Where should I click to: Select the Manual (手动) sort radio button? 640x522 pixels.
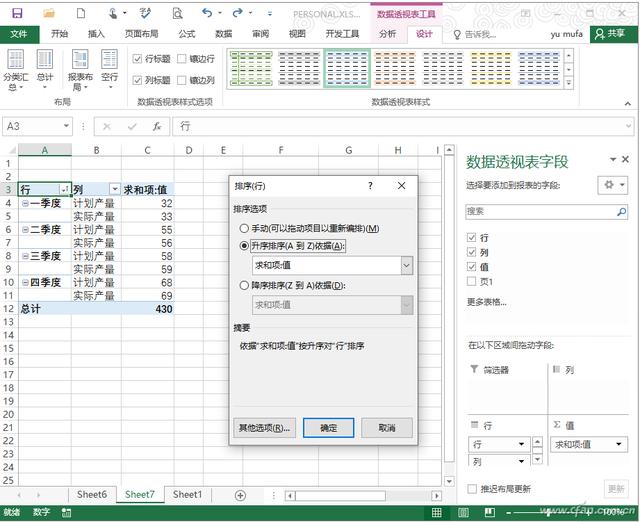(244, 228)
